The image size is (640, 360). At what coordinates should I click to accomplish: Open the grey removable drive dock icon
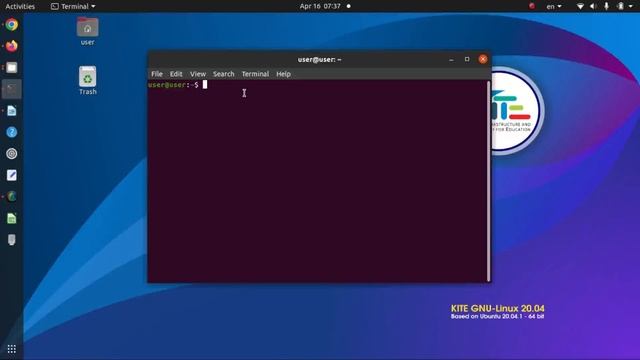tap(11, 240)
